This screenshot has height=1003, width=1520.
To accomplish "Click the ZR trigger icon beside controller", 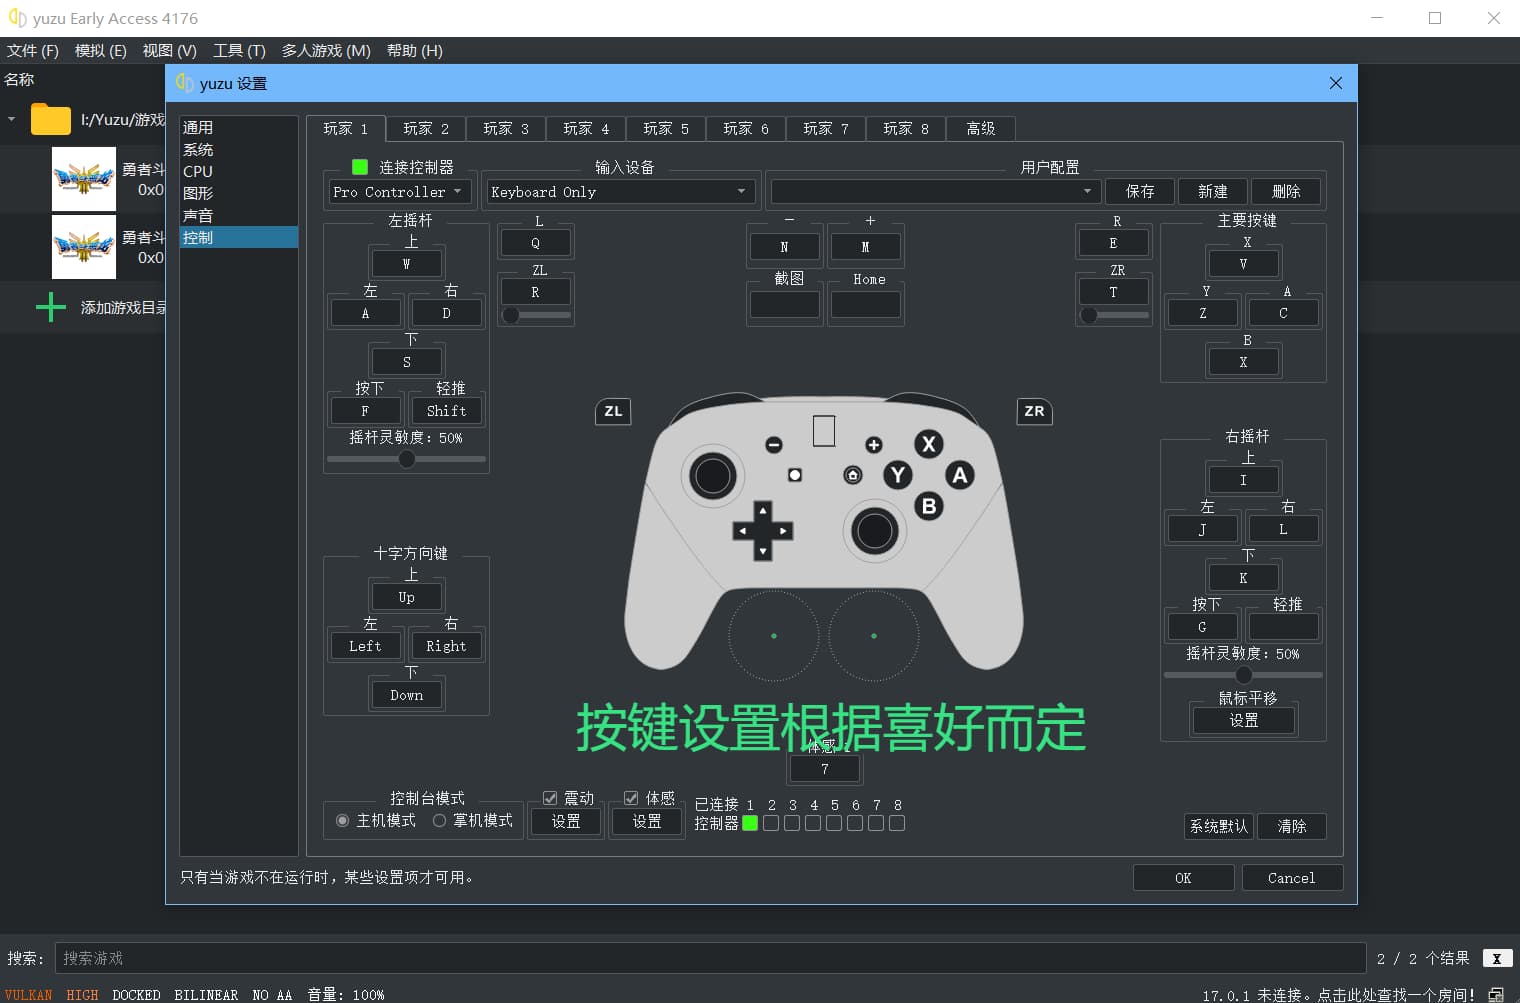I will tap(1034, 411).
